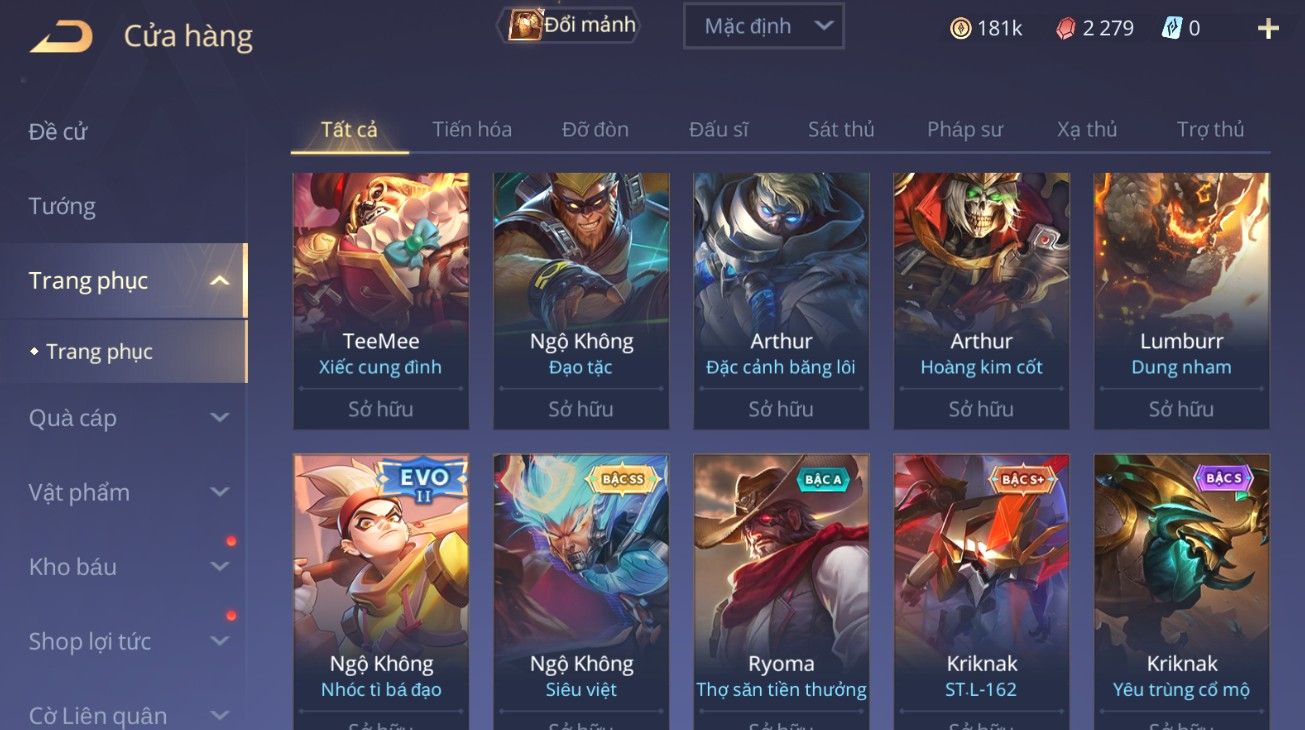Open Đề cử in the sidebar
Viewport: 1305px width, 730px height.
click(x=58, y=131)
